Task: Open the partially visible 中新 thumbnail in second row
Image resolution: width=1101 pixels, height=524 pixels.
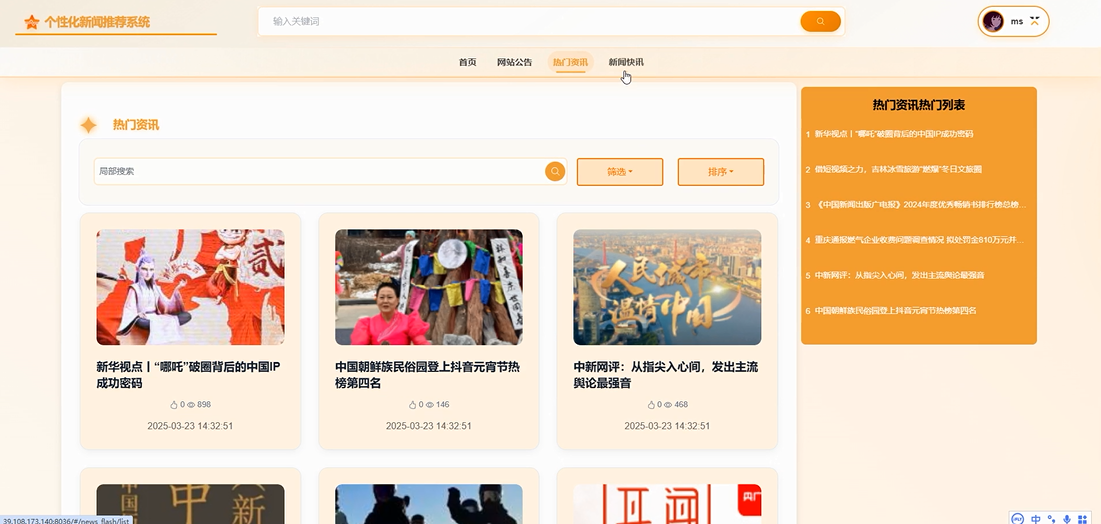Action: tap(190, 504)
